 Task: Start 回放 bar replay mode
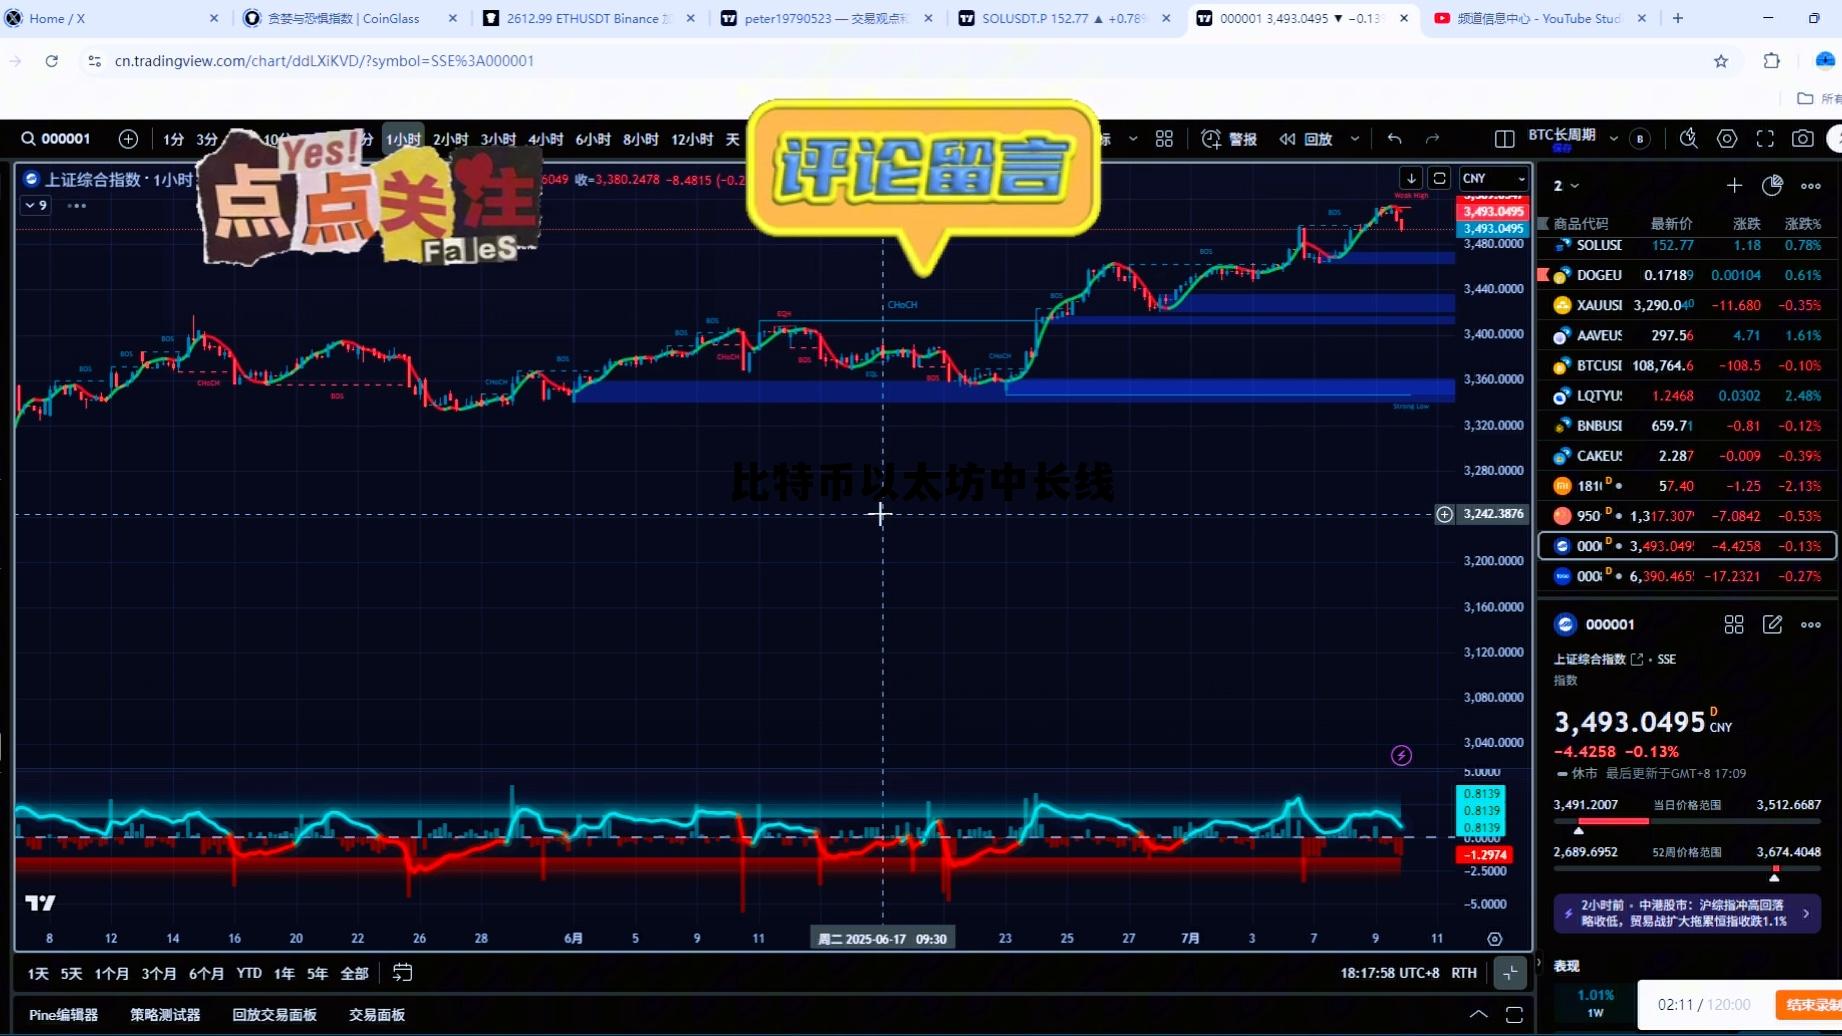[x=1305, y=139]
